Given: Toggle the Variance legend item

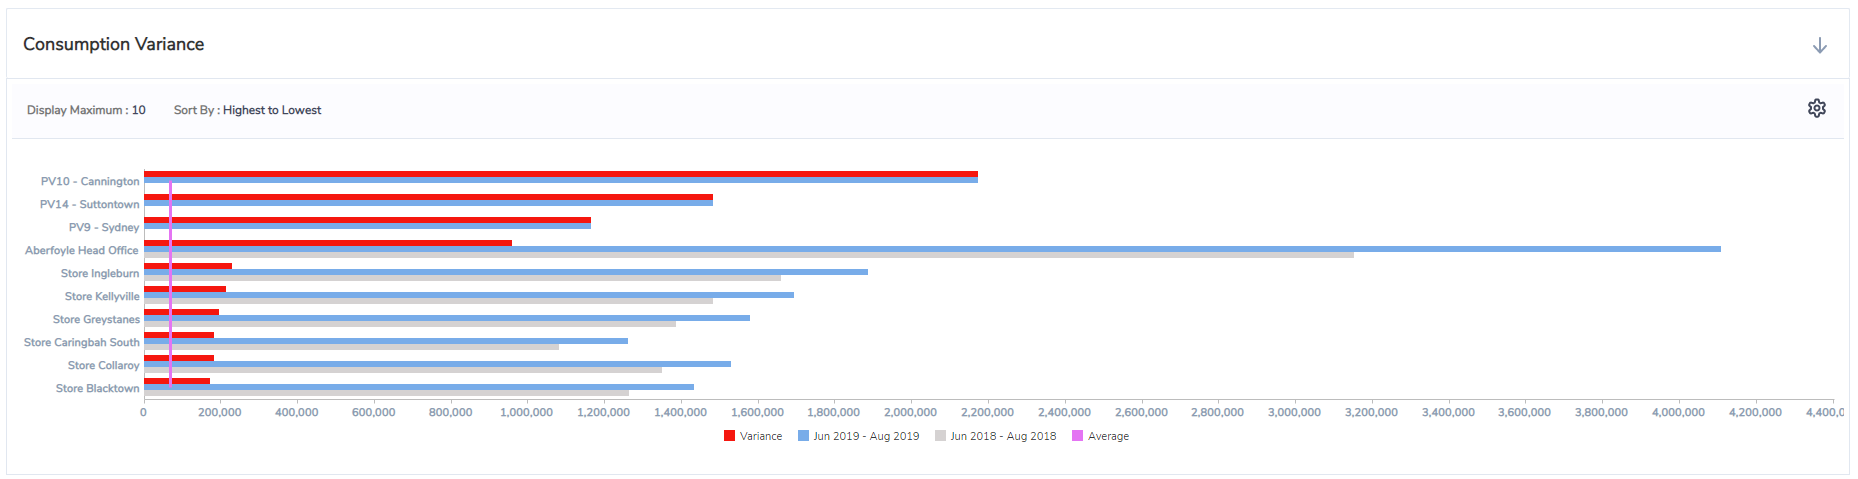Looking at the screenshot, I should pyautogui.click(x=753, y=436).
